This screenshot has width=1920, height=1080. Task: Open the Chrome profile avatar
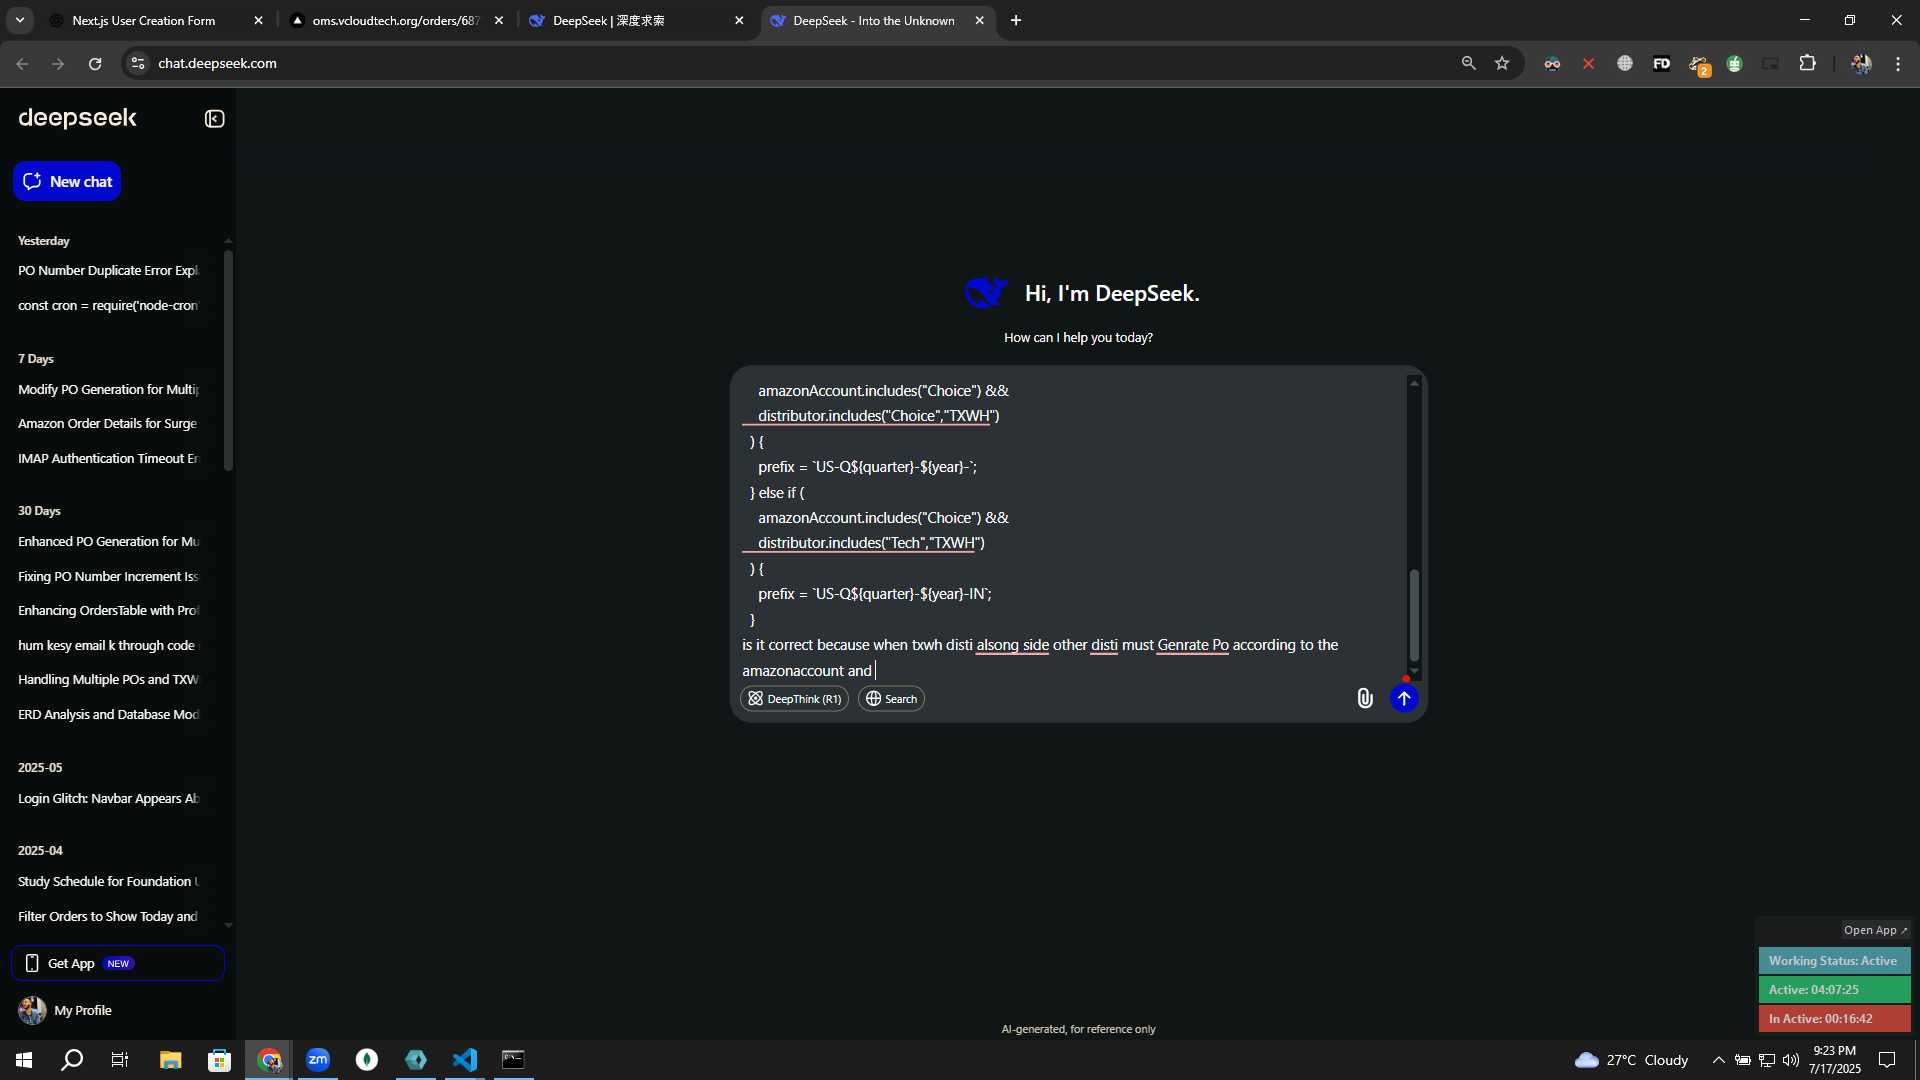point(1860,63)
